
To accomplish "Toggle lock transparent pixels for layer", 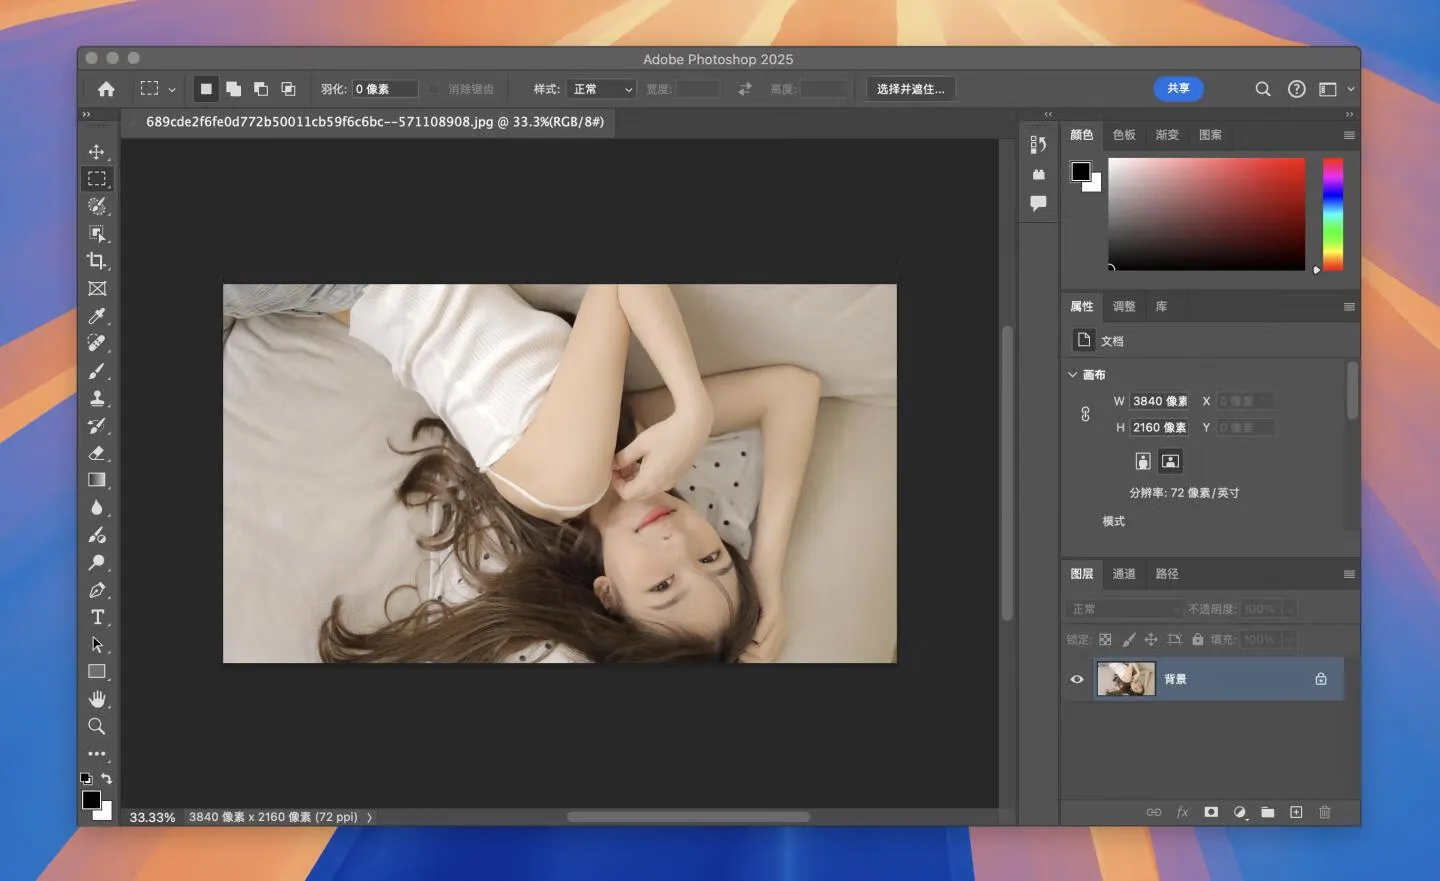I will pos(1105,639).
